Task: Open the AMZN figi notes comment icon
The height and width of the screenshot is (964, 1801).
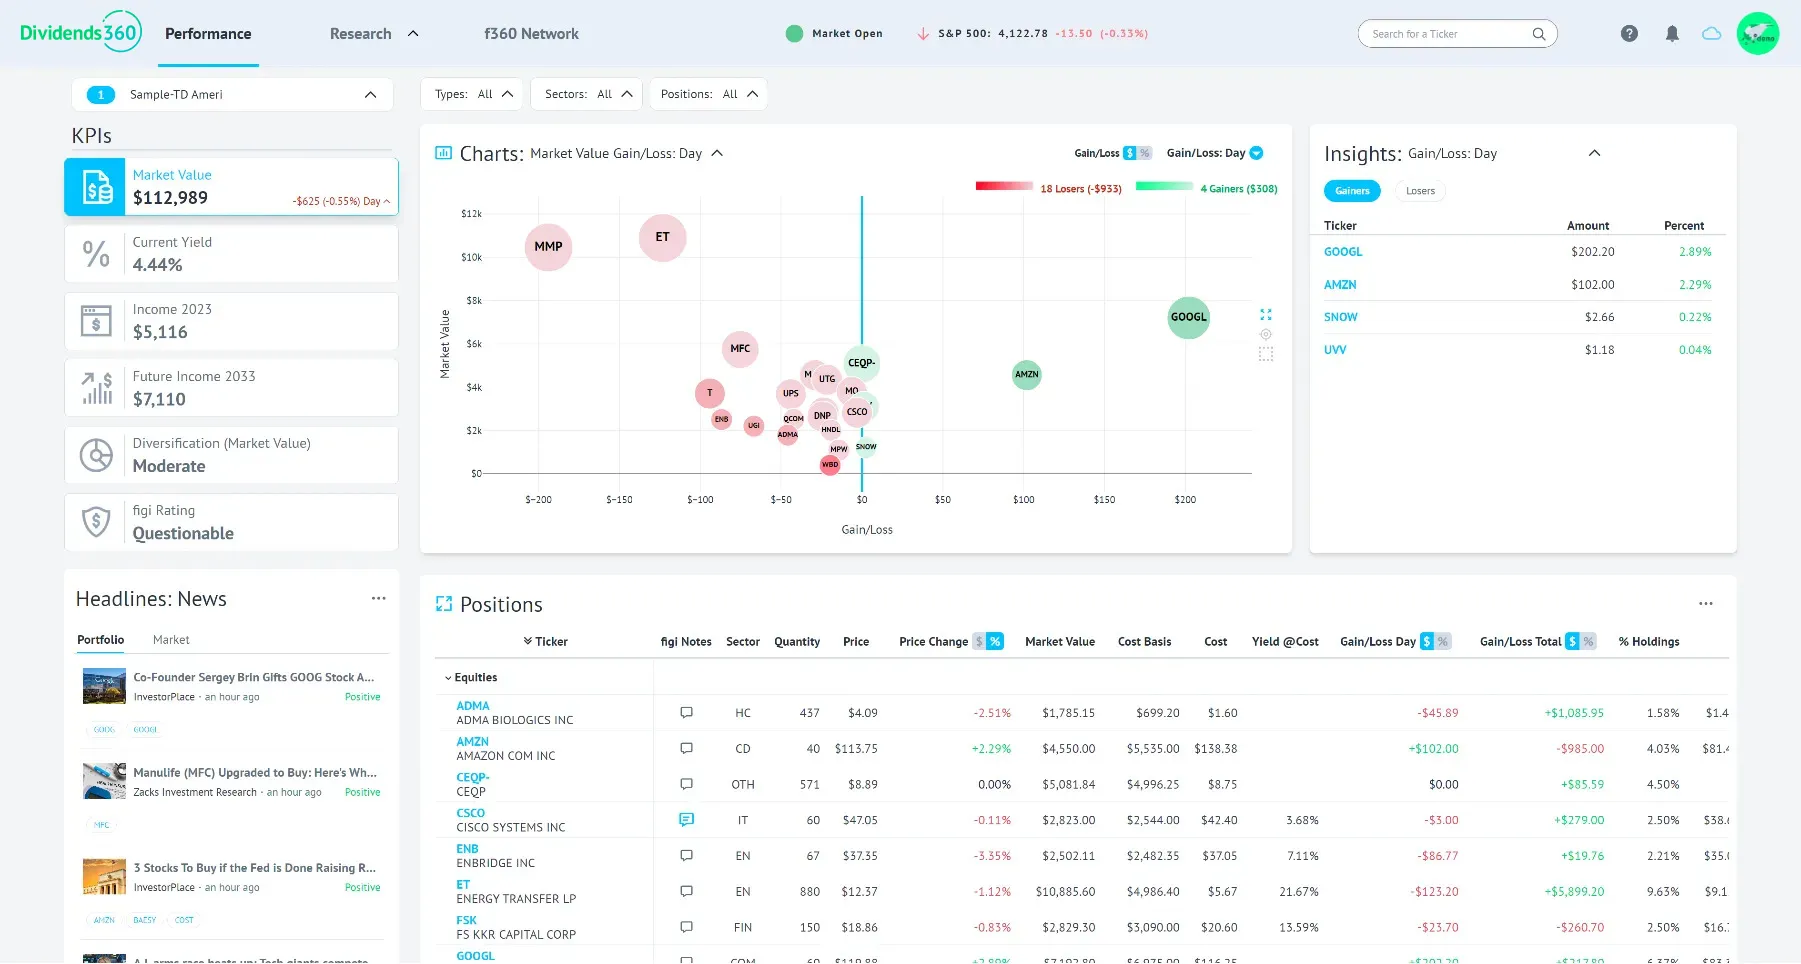Action: coord(686,748)
